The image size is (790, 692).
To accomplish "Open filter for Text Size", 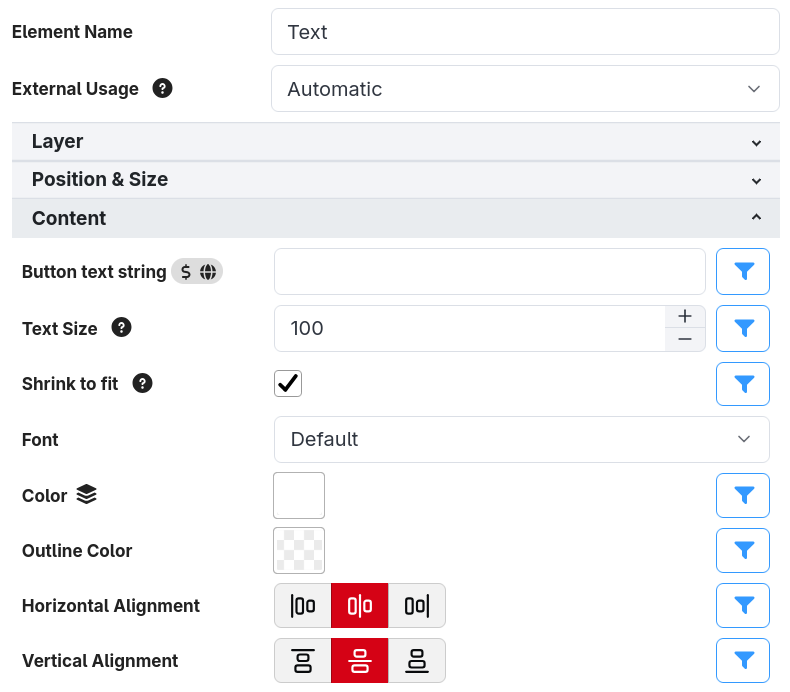I will click(x=743, y=328).
